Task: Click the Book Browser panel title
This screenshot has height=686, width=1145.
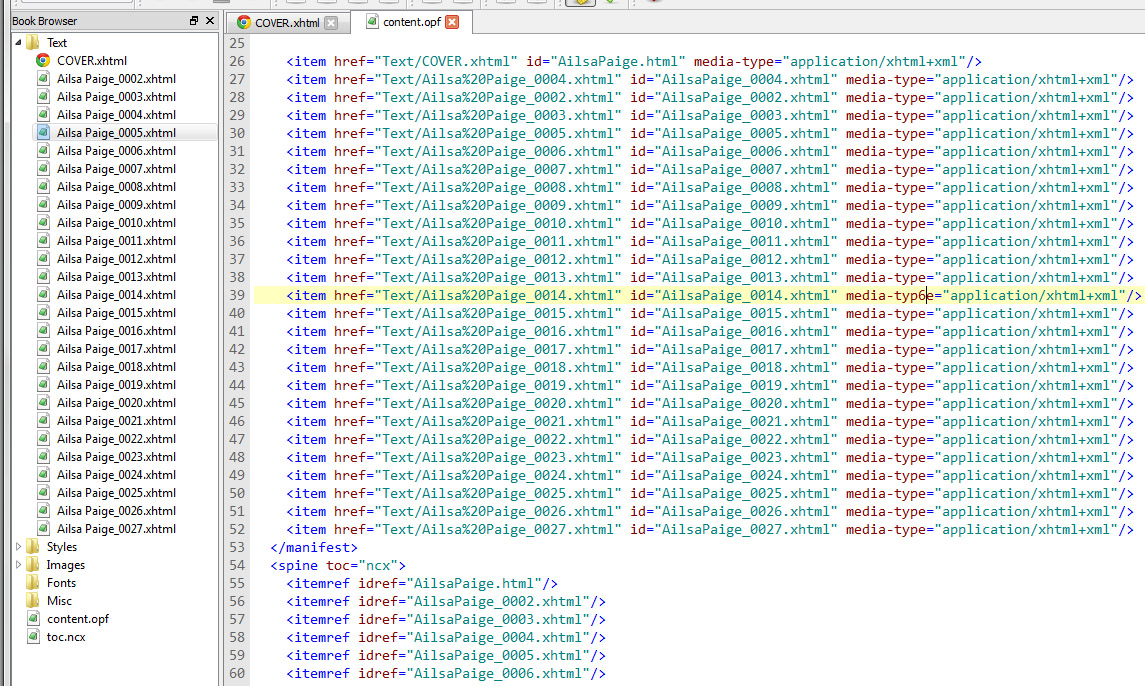Action: [x=45, y=21]
